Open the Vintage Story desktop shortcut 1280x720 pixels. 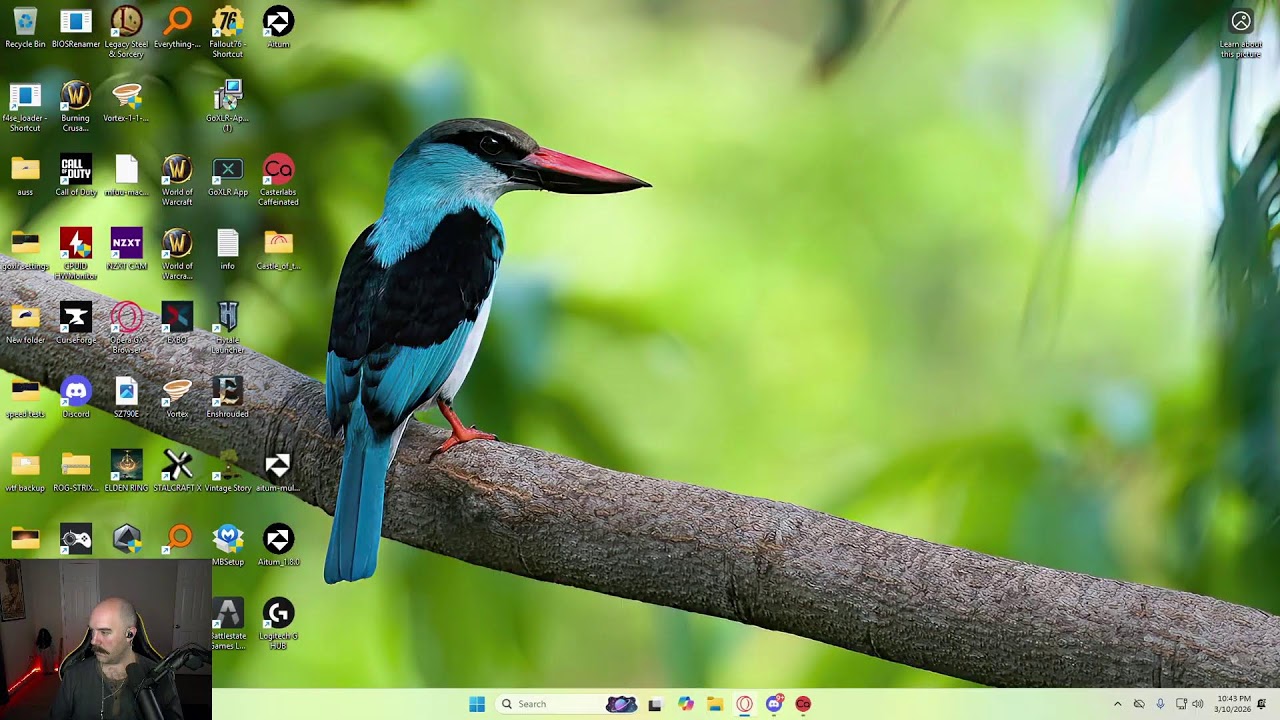point(227,472)
